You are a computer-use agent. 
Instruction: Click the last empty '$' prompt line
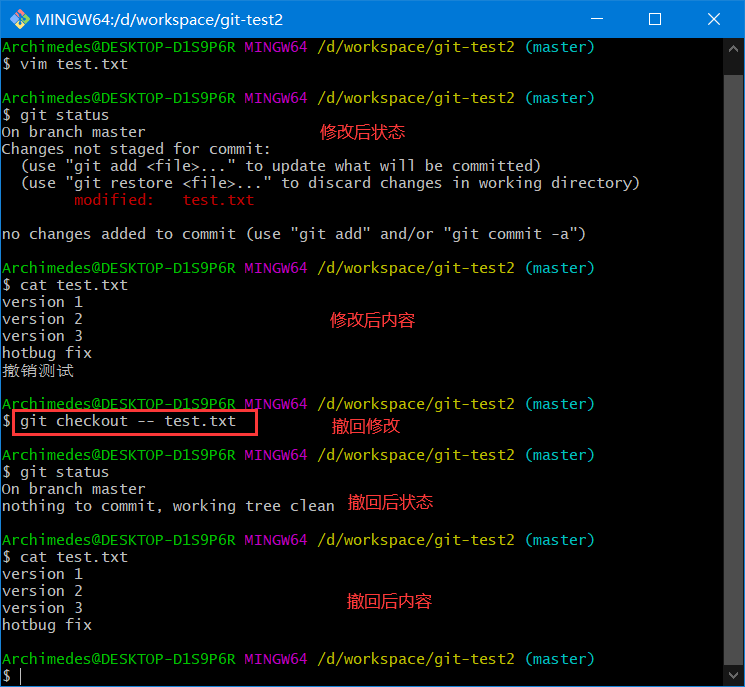point(12,676)
